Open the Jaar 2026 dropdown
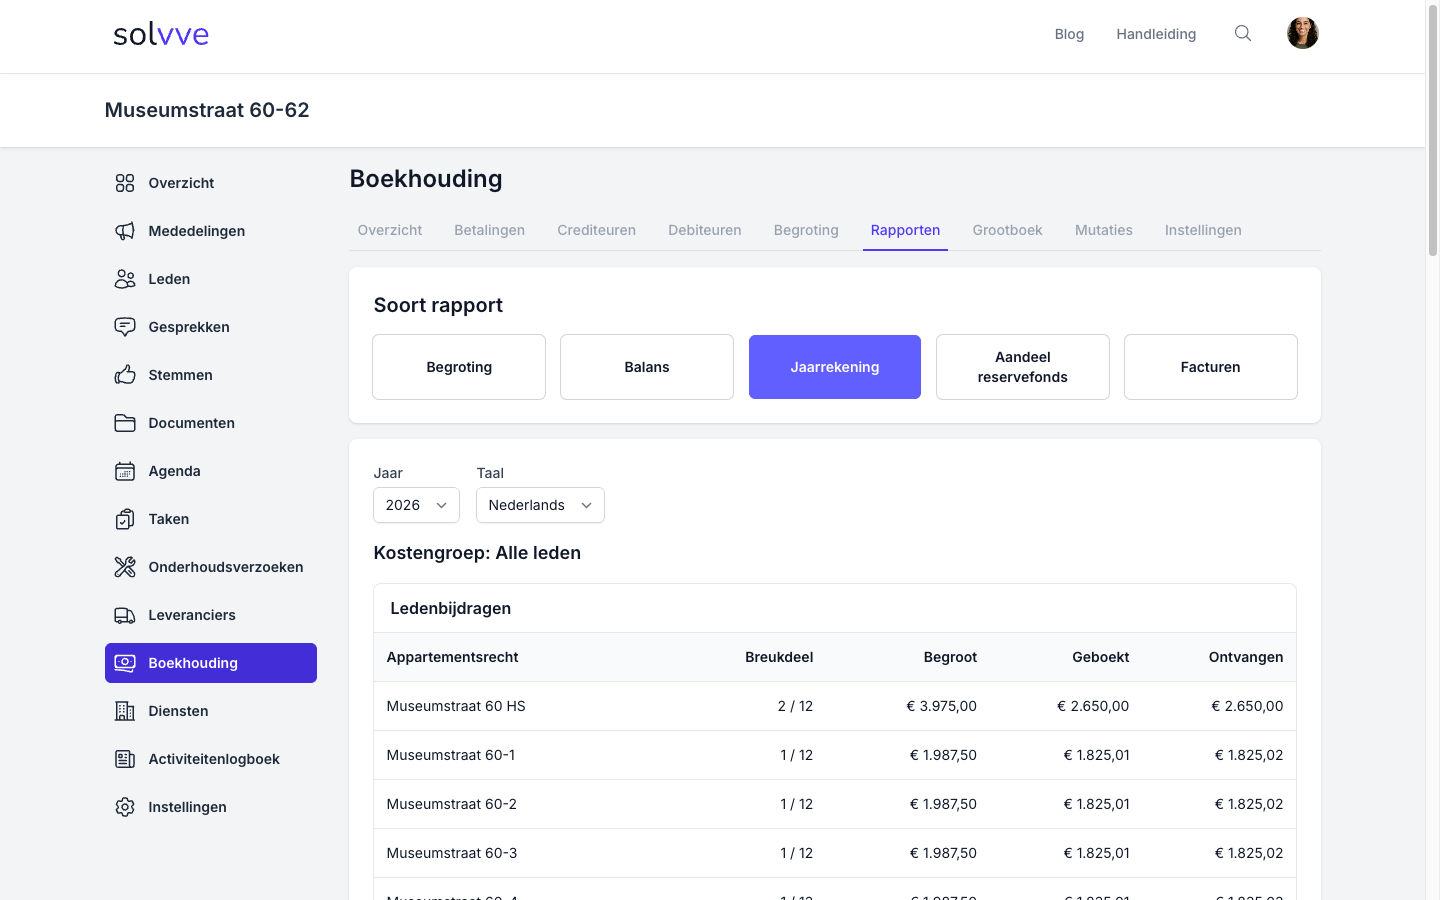Screen dimensions: 1440x900 click(416, 505)
